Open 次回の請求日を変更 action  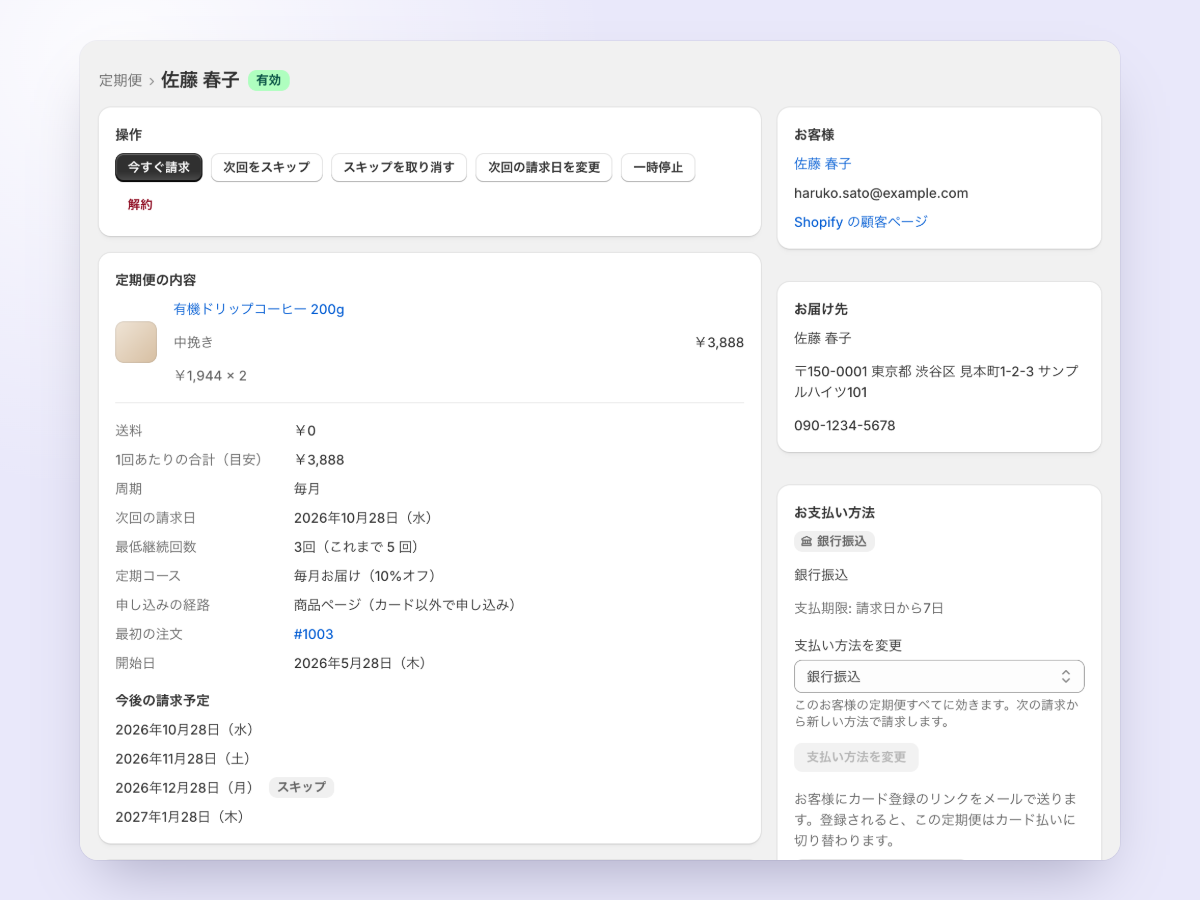(x=544, y=168)
